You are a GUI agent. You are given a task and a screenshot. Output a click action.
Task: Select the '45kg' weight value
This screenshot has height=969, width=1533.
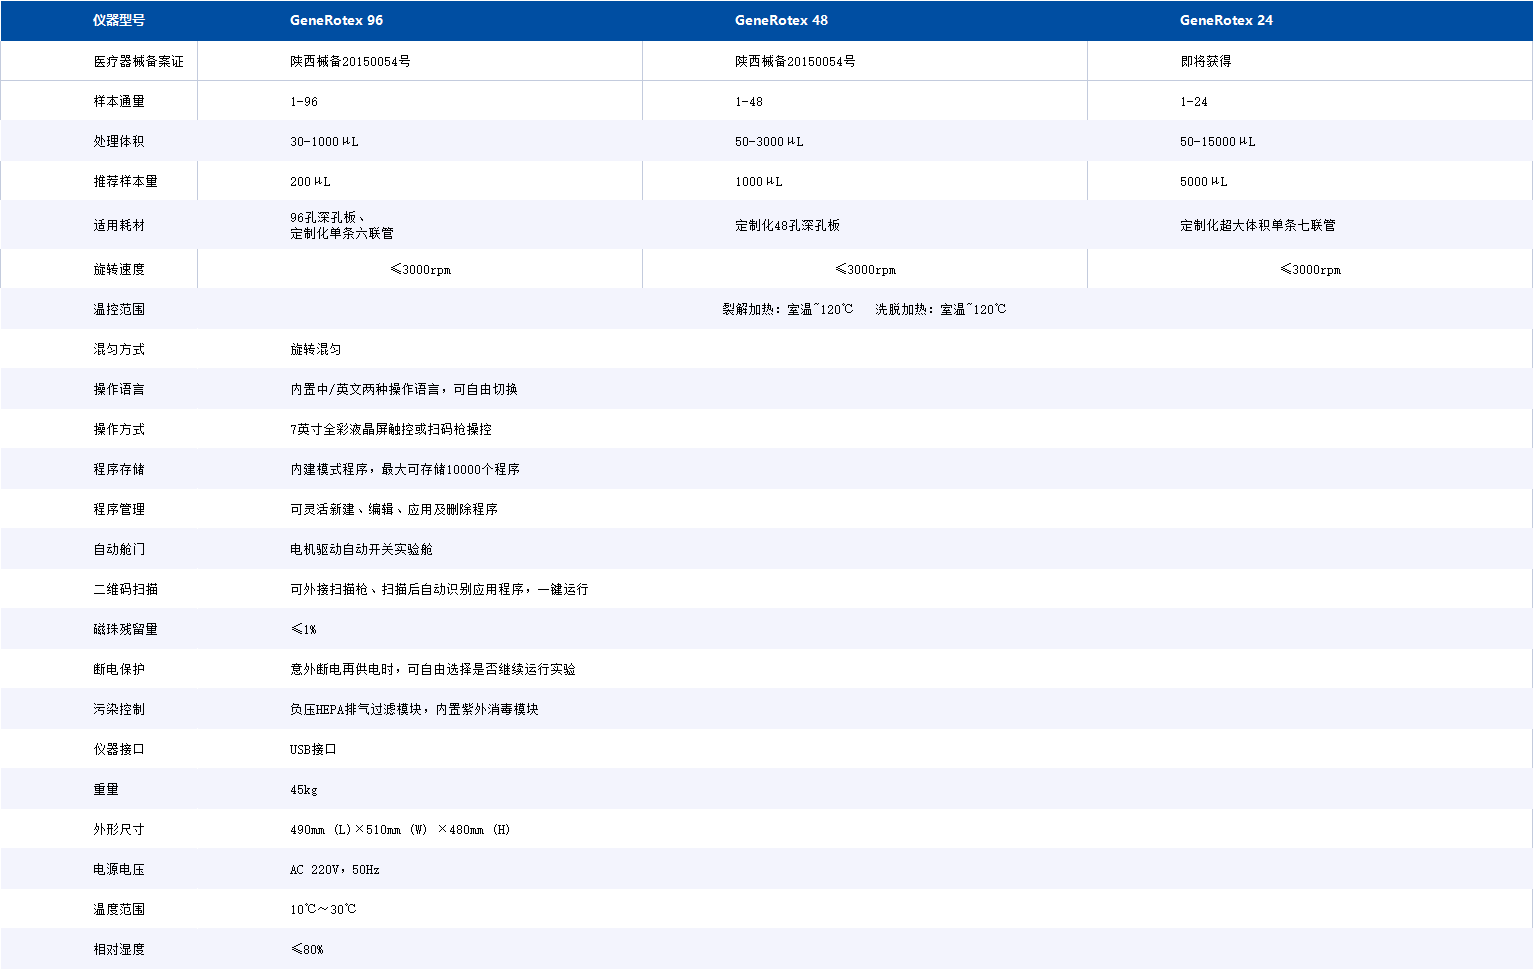[304, 789]
